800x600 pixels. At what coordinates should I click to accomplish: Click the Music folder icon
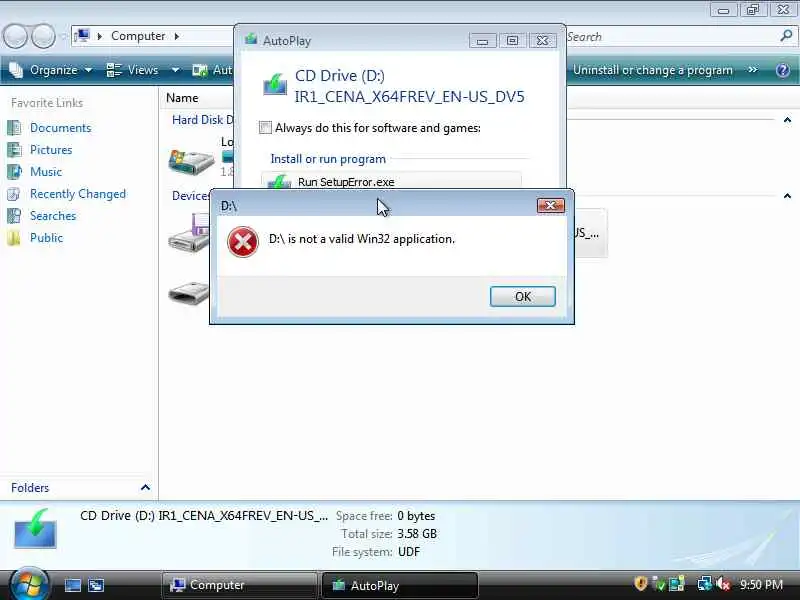(14, 171)
